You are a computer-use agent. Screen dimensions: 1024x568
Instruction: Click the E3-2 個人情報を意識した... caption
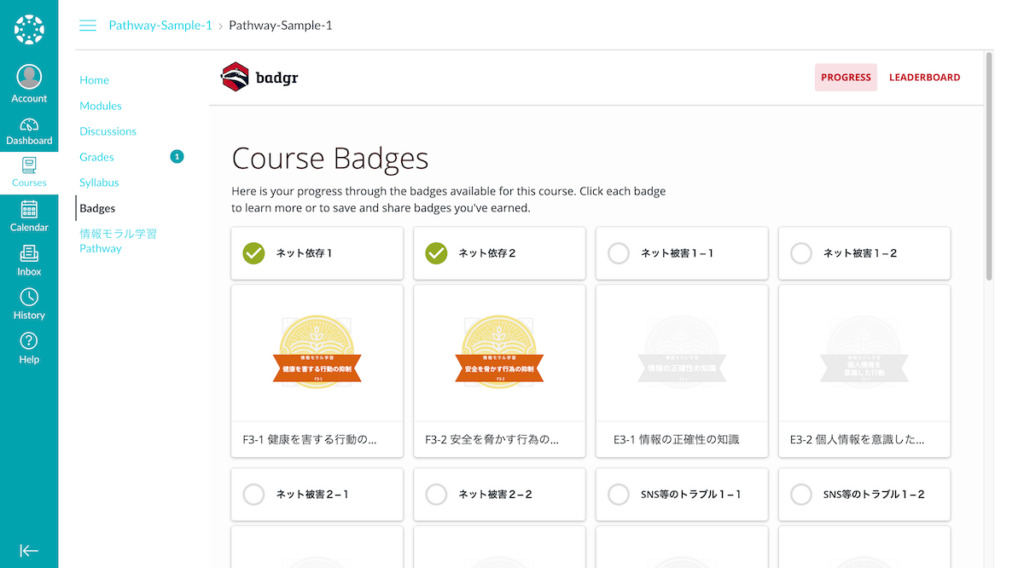click(857, 439)
